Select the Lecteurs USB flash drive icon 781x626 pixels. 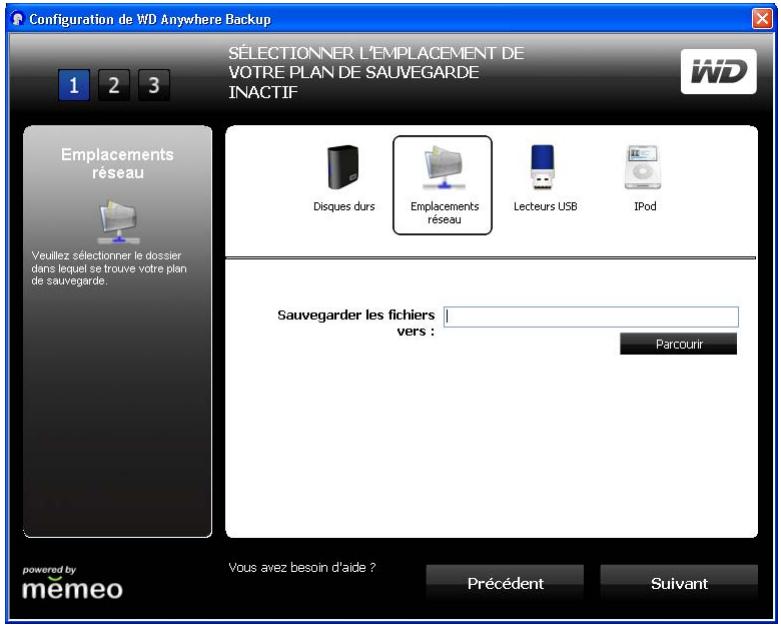point(542,167)
